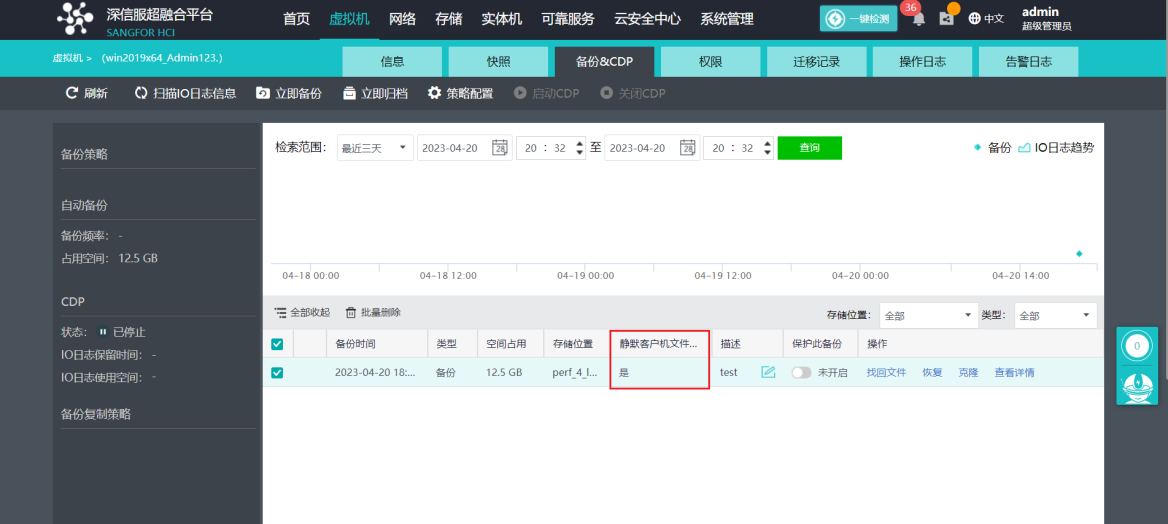The image size is (1168, 524).
Task: Toggle the select-all header checkbox
Action: [x=277, y=344]
